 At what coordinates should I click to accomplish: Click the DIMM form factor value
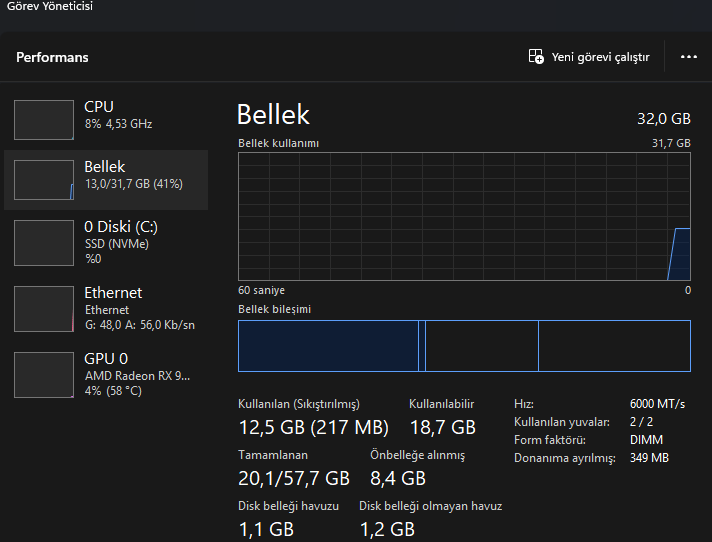(646, 440)
